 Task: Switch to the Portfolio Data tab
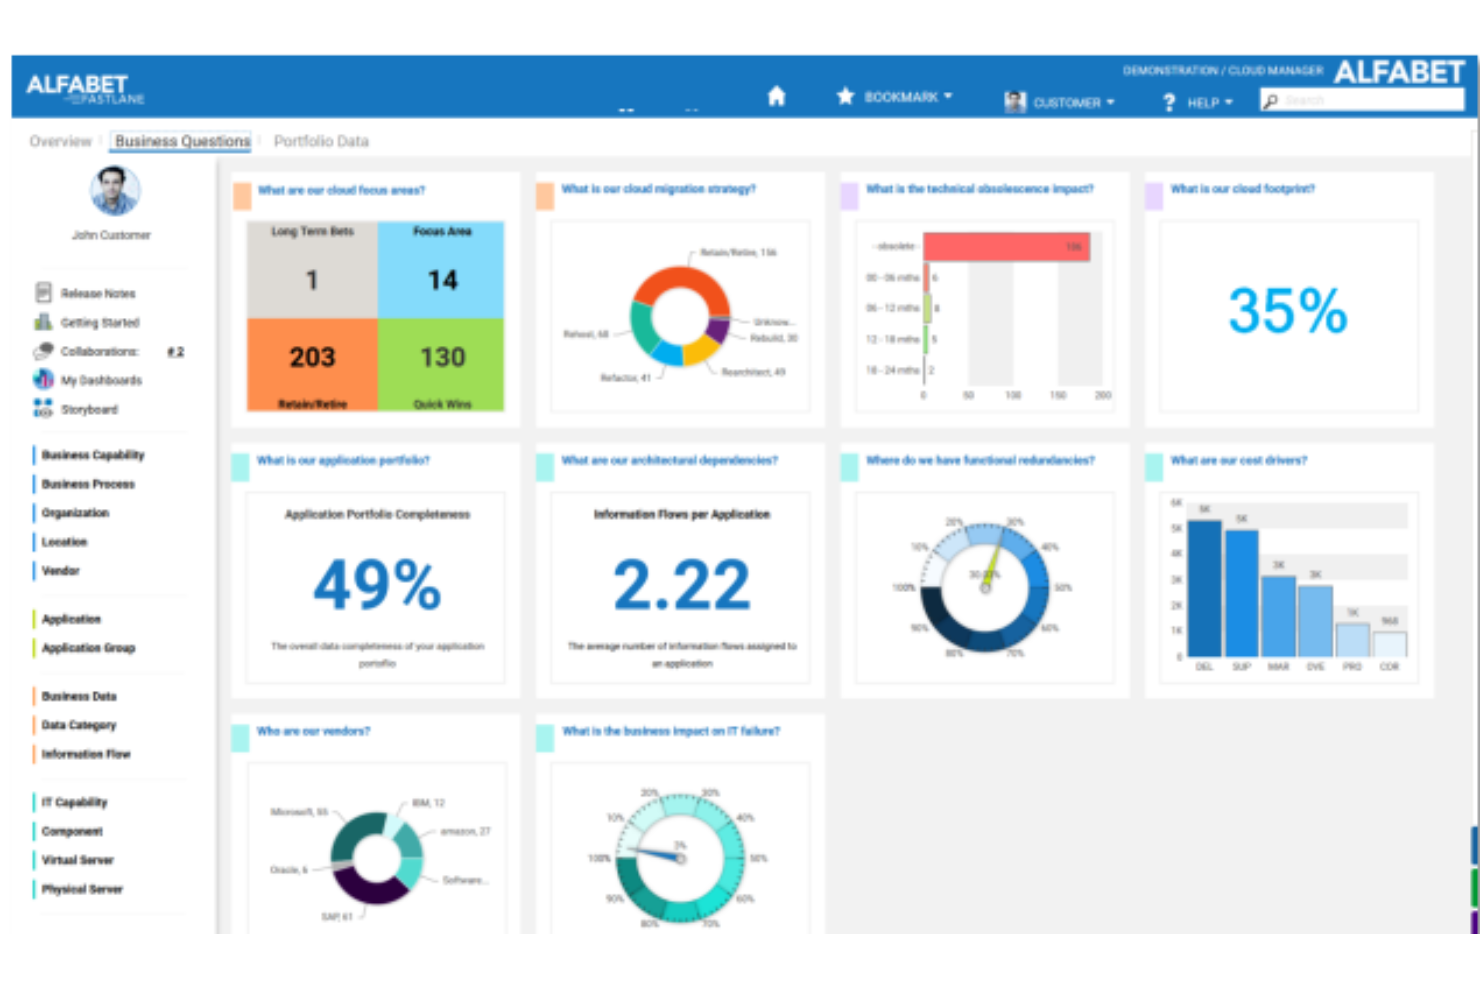coord(321,141)
